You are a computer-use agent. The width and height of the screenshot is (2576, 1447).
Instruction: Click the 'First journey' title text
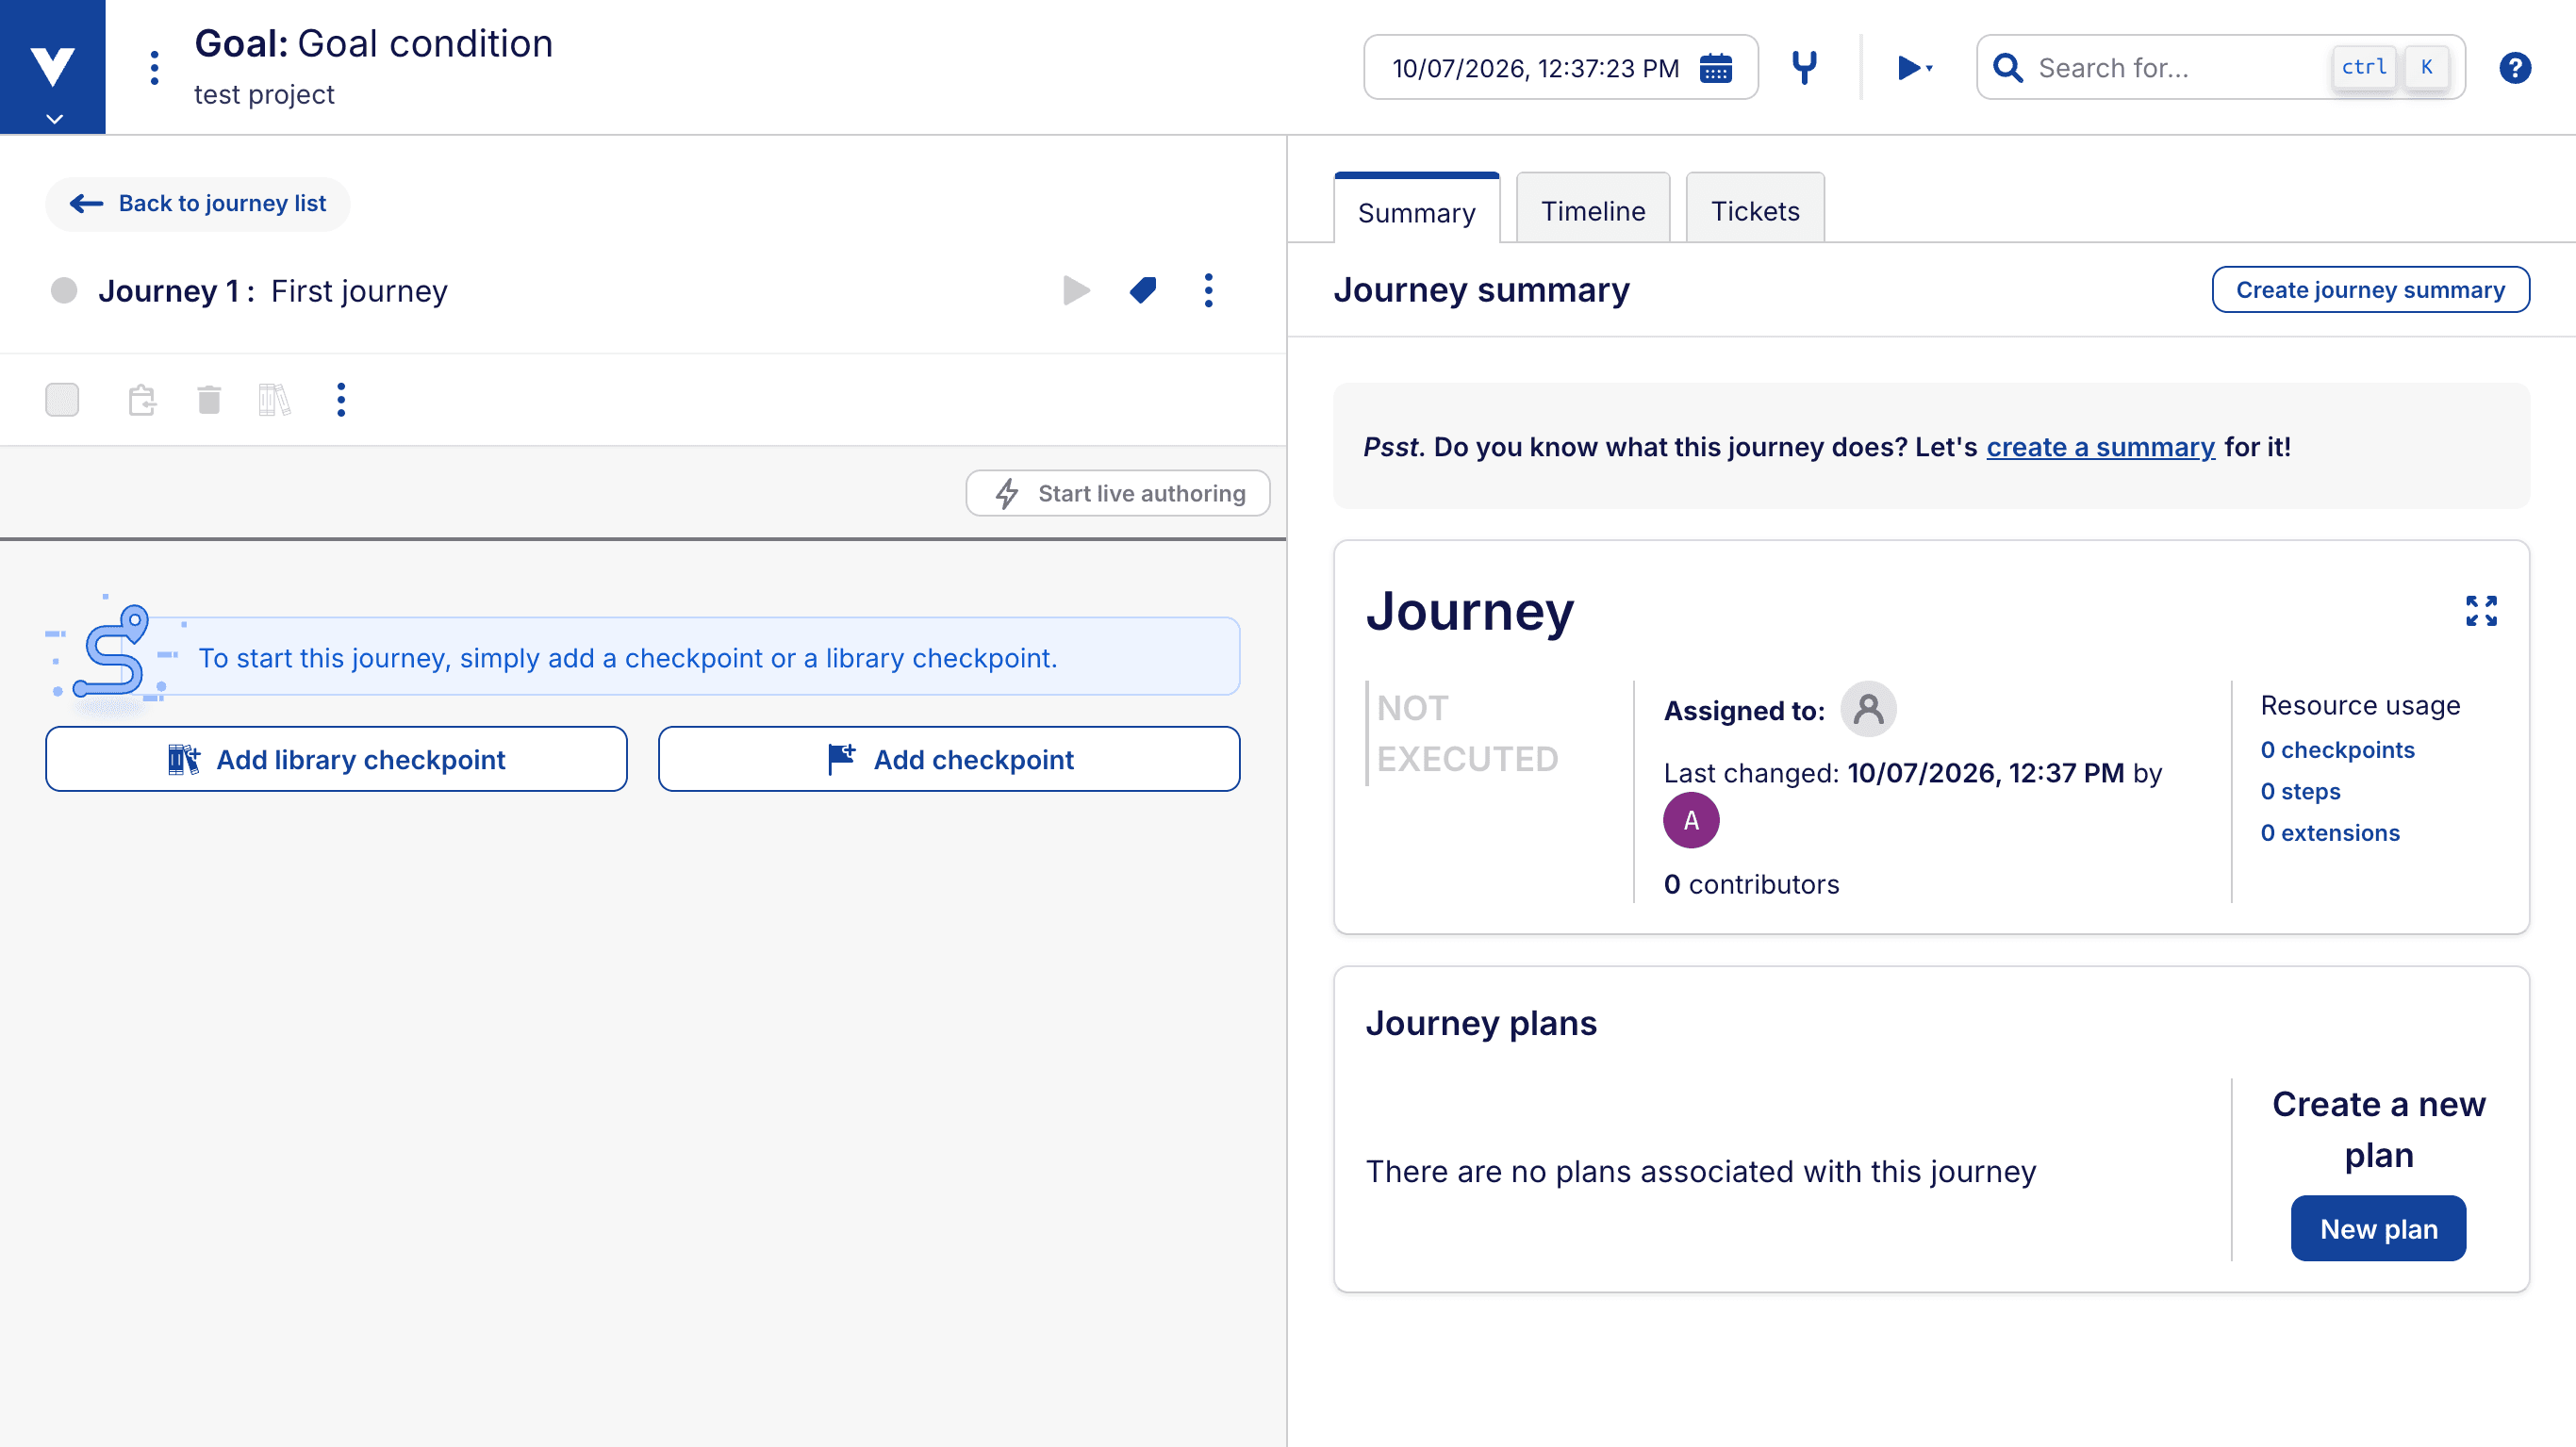(359, 291)
